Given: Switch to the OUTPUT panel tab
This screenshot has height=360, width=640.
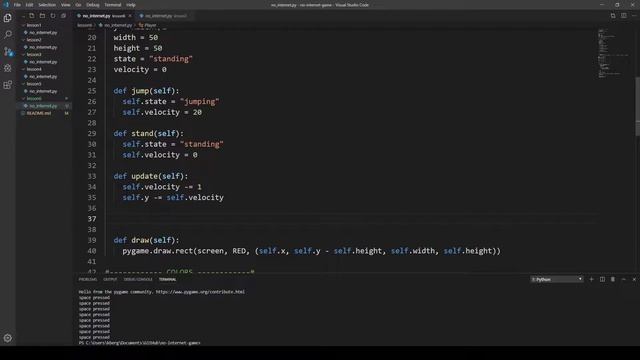Looking at the screenshot, I should tap(110, 280).
